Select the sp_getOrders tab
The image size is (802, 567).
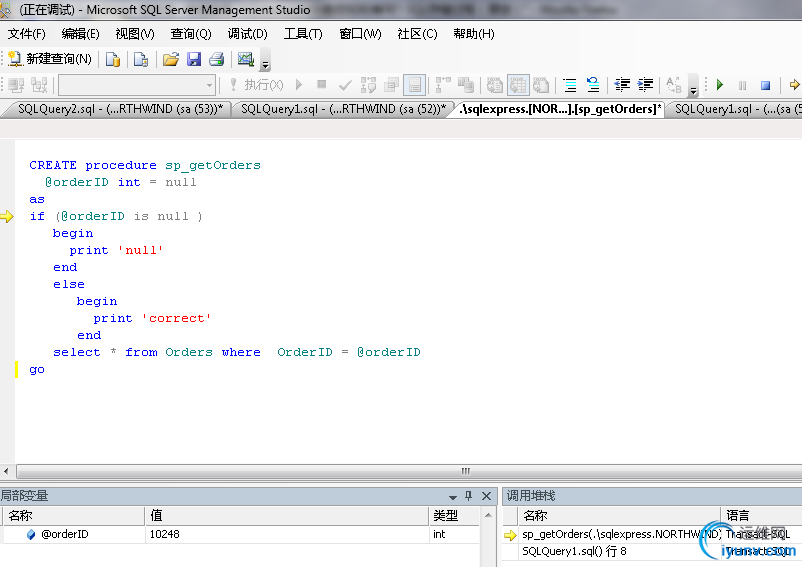pyautogui.click(x=560, y=109)
